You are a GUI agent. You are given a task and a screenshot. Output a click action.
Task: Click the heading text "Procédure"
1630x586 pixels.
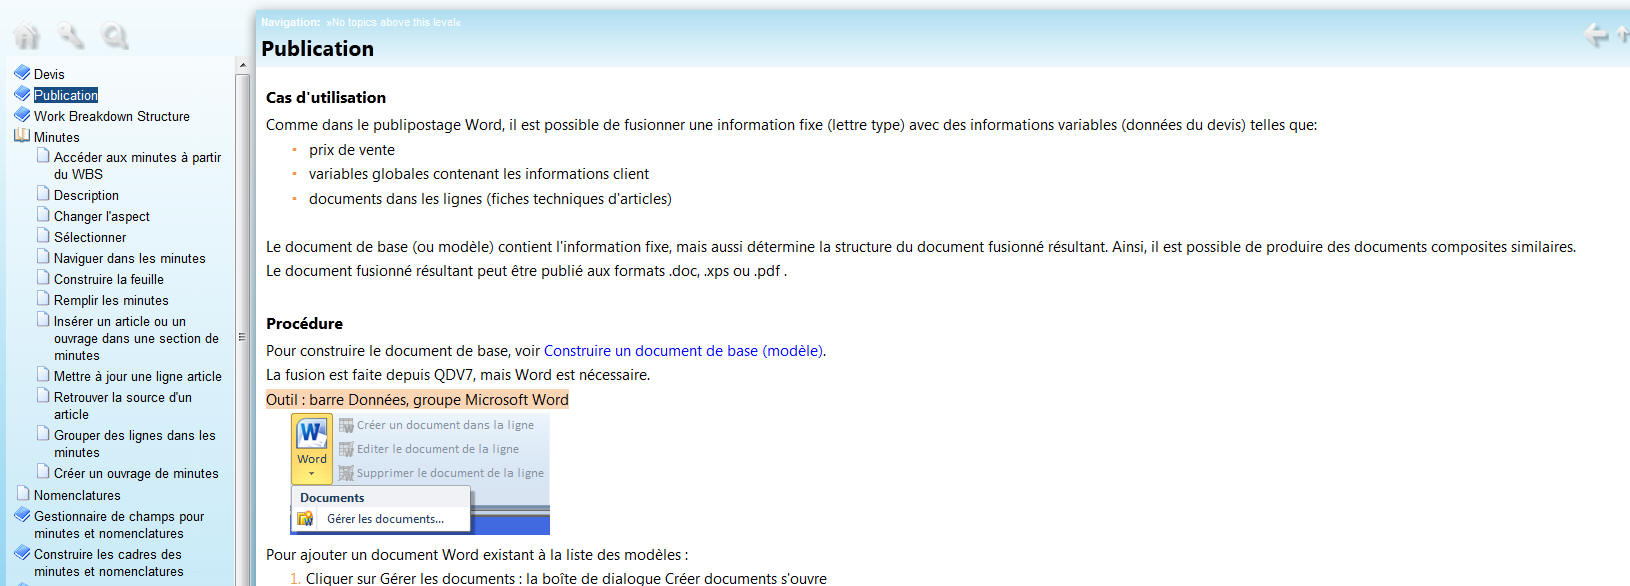coord(304,323)
